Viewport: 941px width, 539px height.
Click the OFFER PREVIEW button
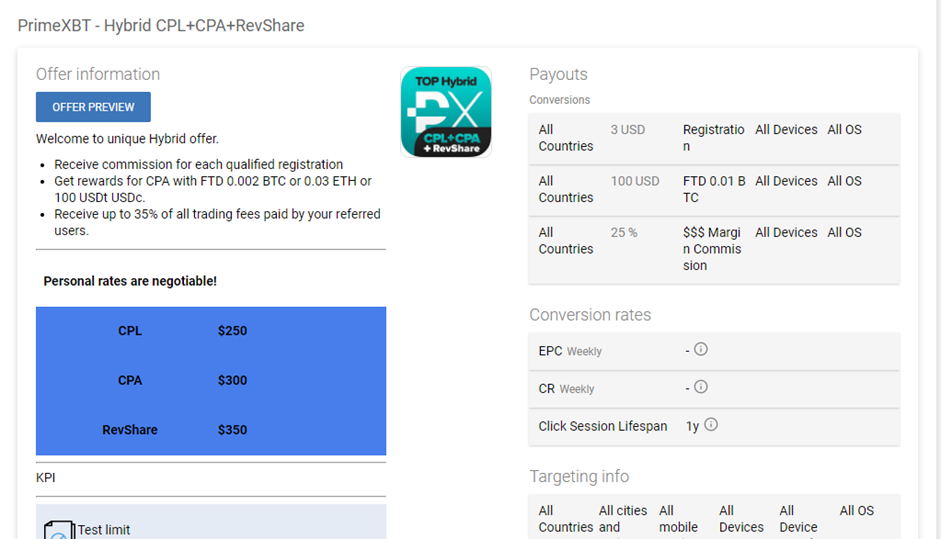[93, 107]
